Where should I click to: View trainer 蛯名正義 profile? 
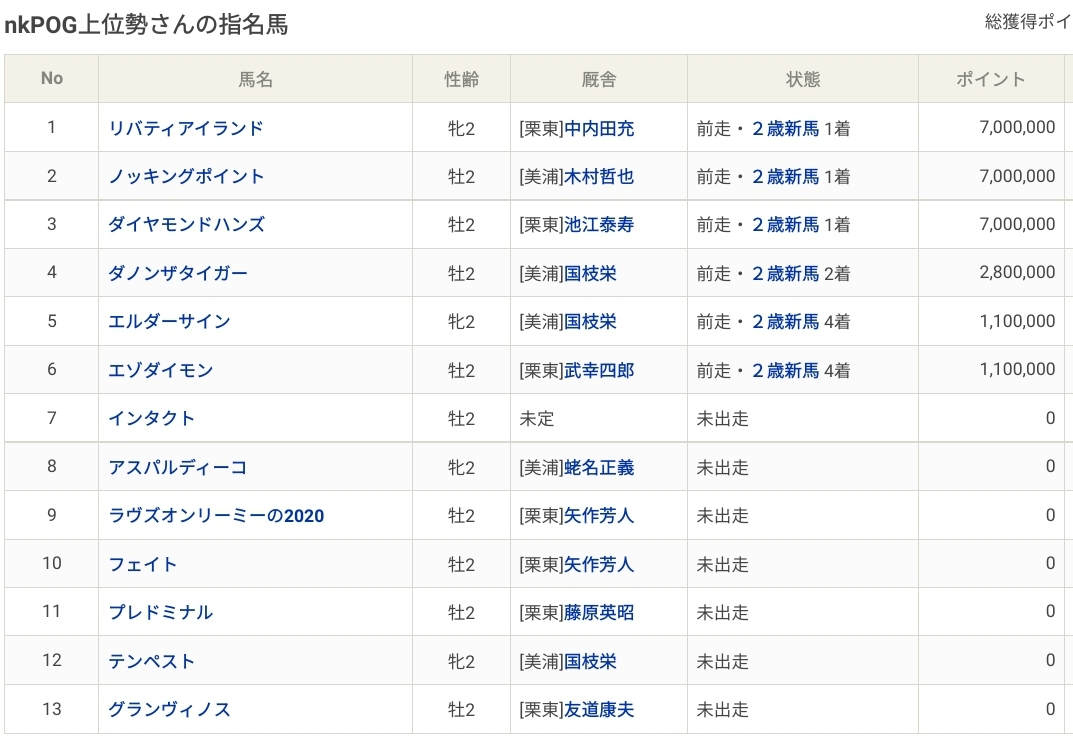pos(599,467)
